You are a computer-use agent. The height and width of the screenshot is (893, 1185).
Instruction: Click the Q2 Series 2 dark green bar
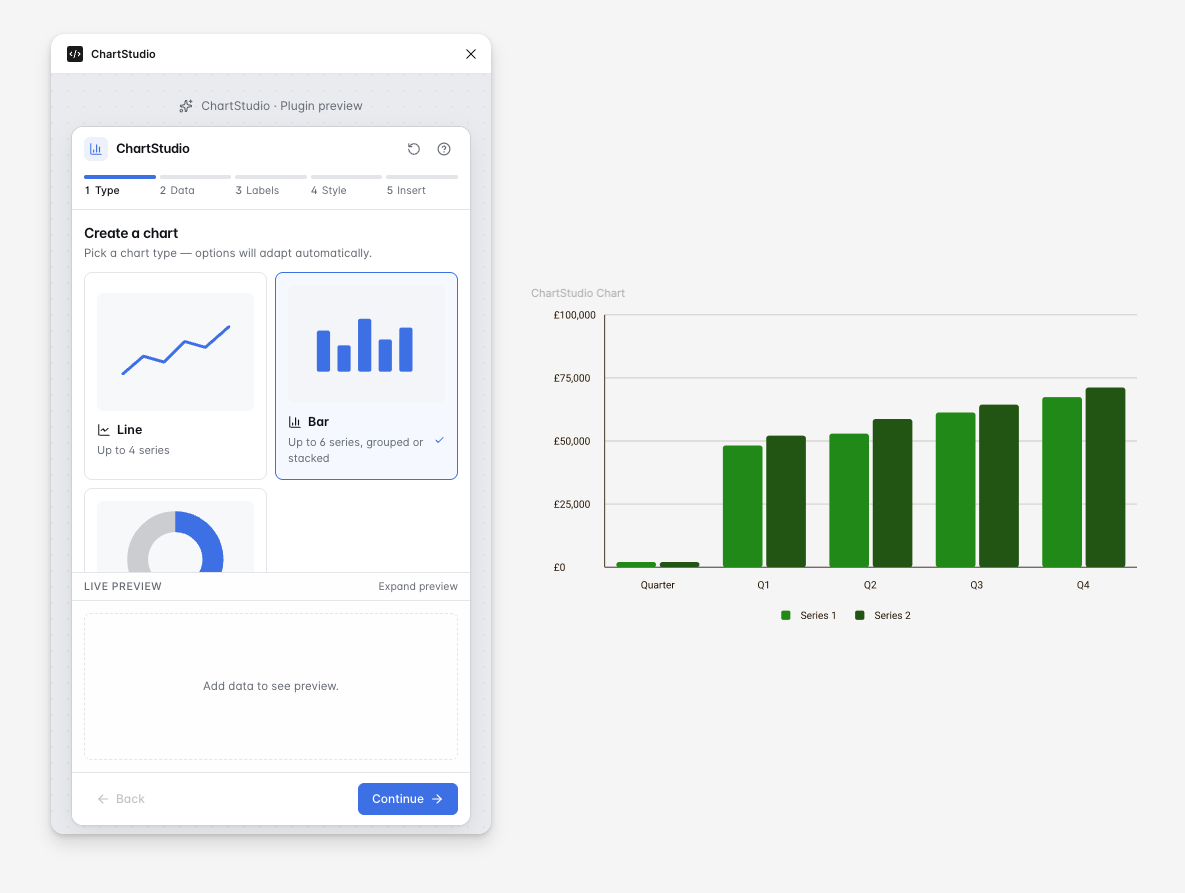pos(893,493)
